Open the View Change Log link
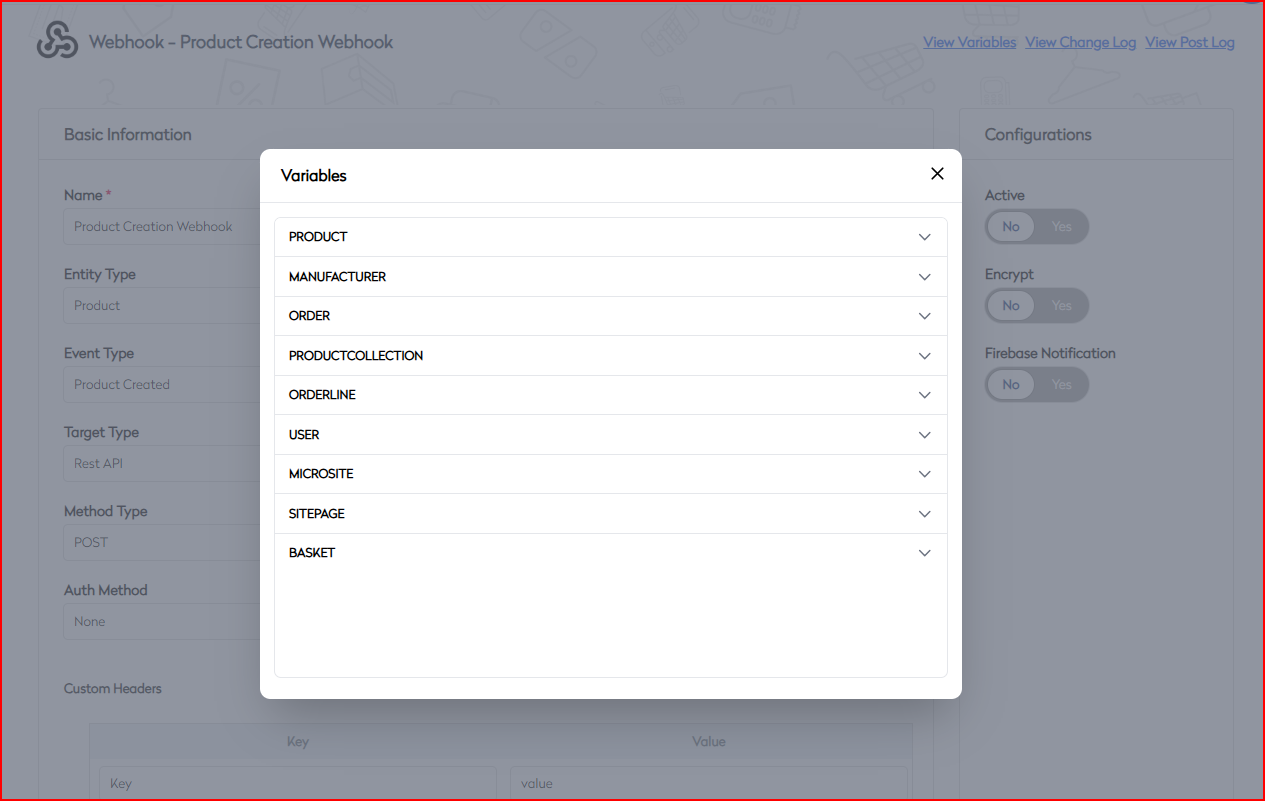Viewport: 1265px width, 801px height. [x=1080, y=43]
